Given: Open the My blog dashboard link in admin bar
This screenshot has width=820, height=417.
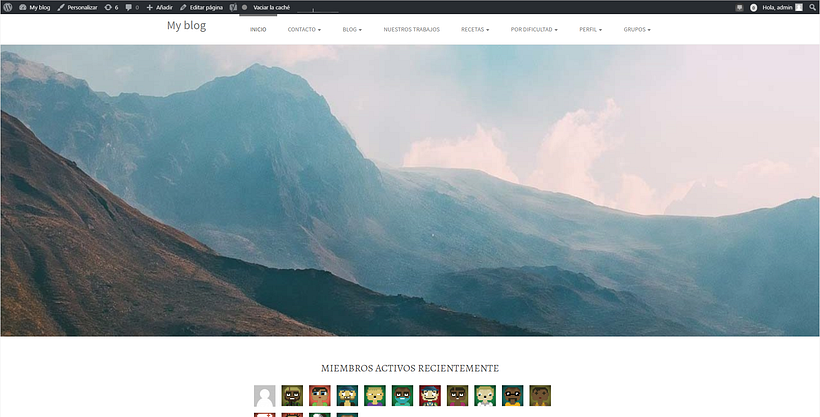Looking at the screenshot, I should 35,7.
